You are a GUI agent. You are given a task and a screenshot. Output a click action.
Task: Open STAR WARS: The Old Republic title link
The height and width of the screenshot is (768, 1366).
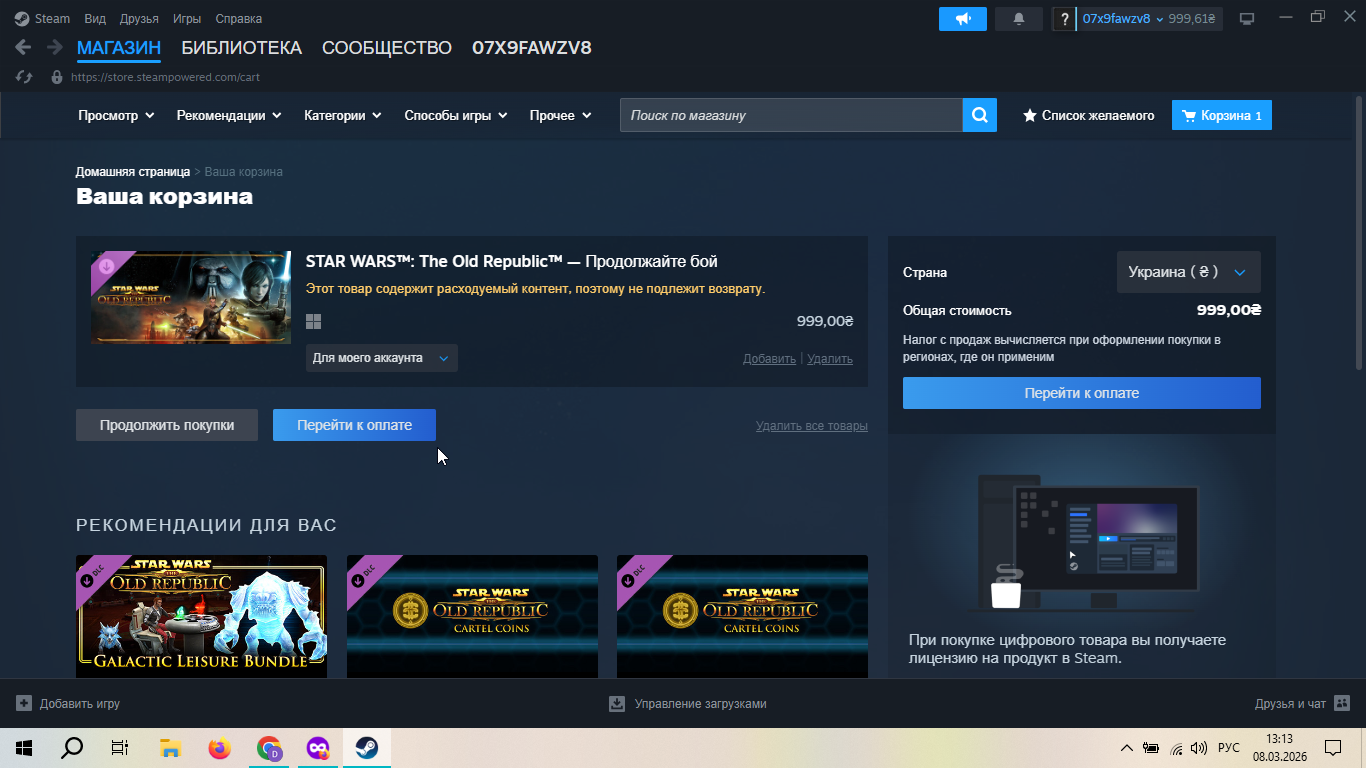pos(512,262)
